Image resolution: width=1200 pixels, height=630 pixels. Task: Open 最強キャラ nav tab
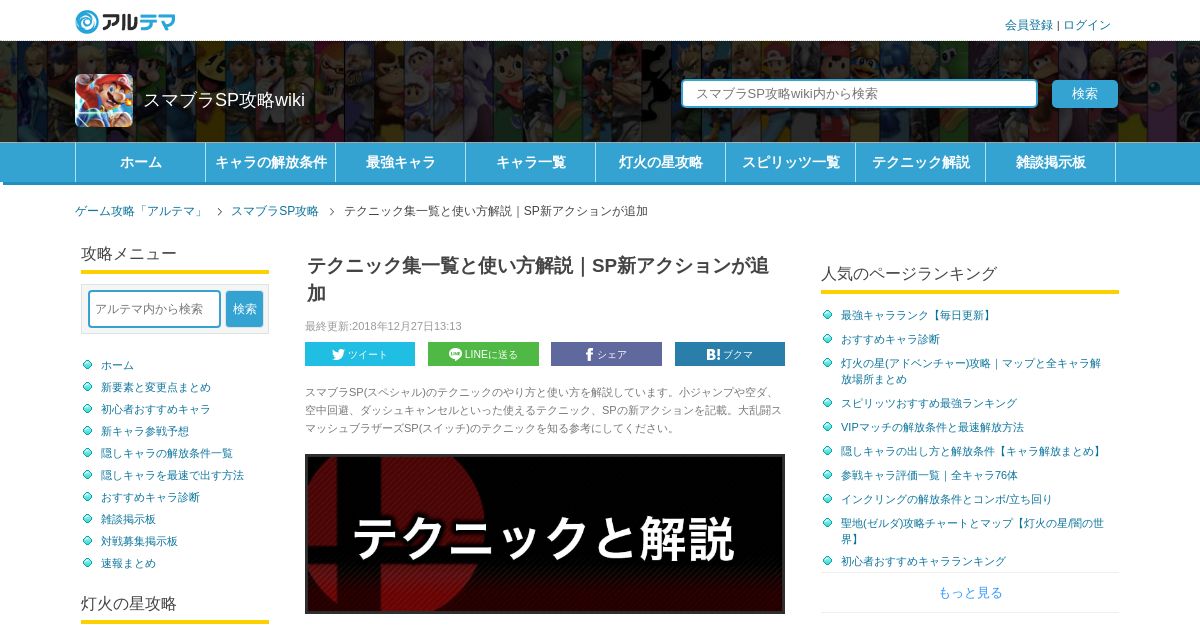(400, 162)
